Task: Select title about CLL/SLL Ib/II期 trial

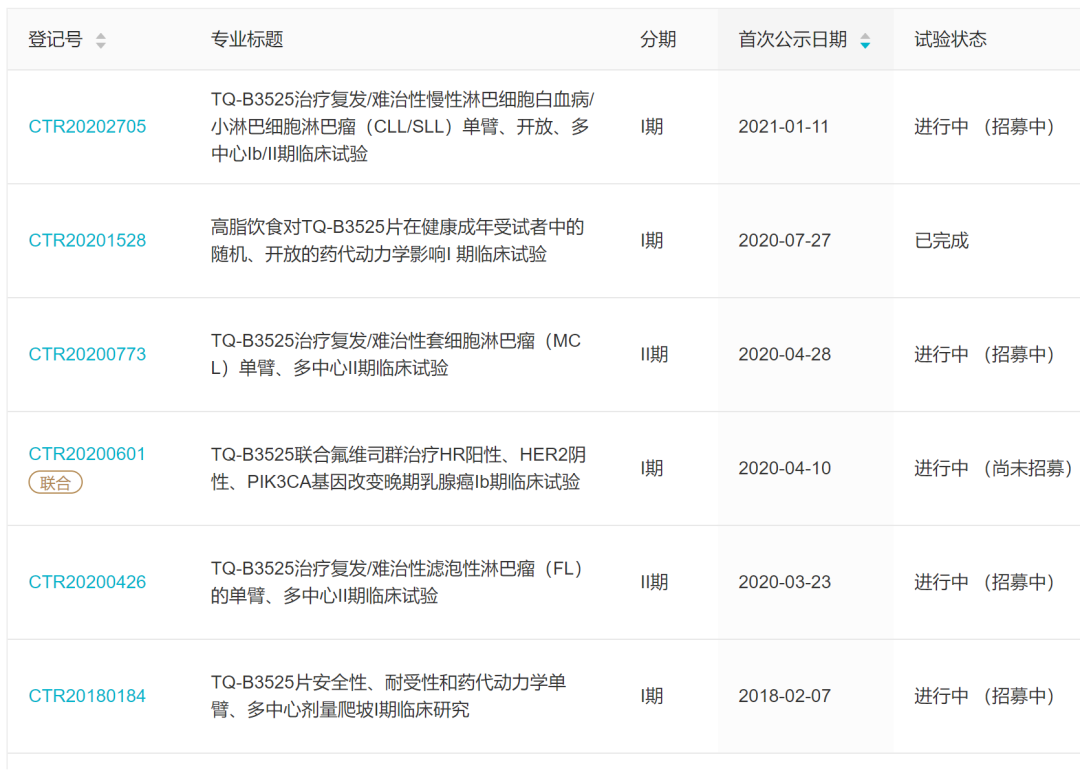Action: coord(403,127)
